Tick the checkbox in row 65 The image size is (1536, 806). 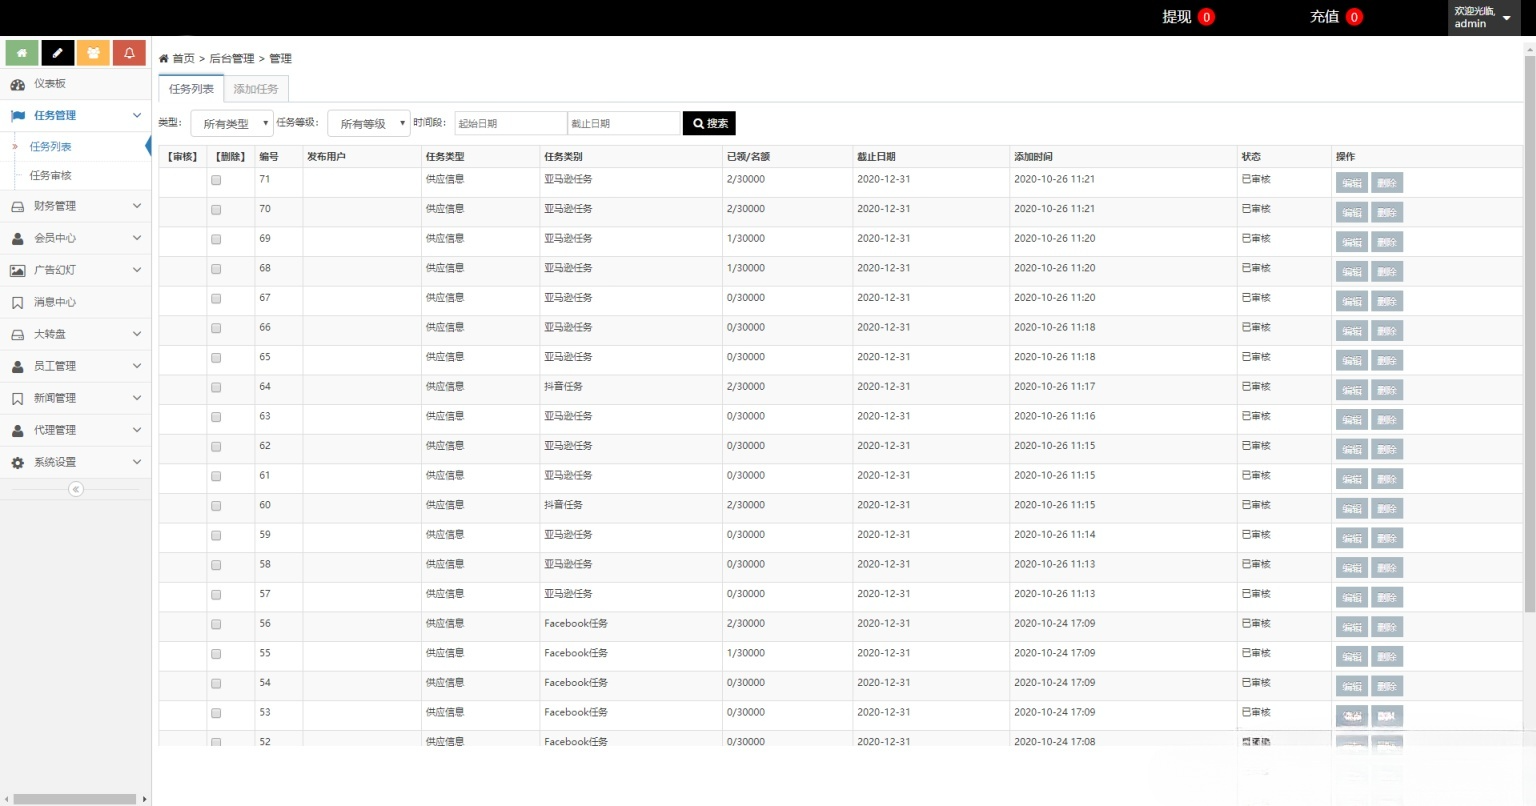coord(216,358)
